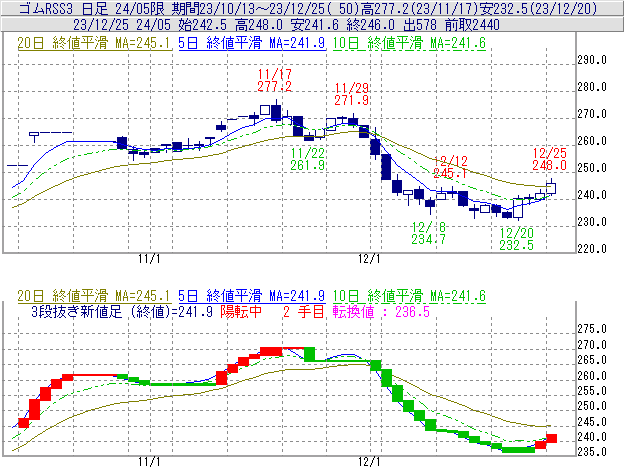Select the 12/1 date under three-line break chart
Screen dimensions: 624x475
point(369,462)
